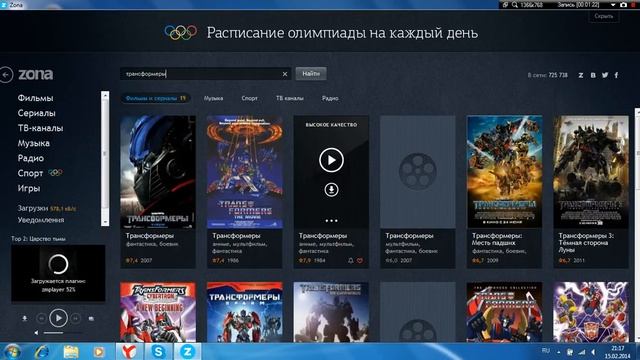Open Радио in the sidebar menu

[x=30, y=158]
